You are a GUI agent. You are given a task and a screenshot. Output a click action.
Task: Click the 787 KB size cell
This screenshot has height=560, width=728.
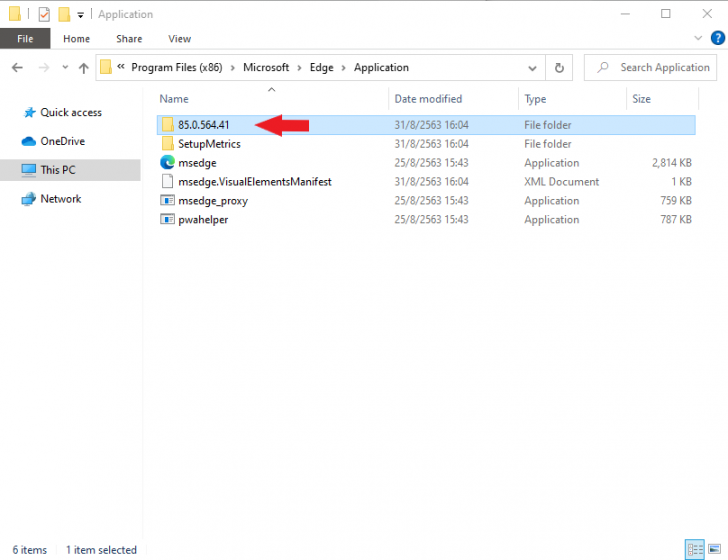[676, 220]
